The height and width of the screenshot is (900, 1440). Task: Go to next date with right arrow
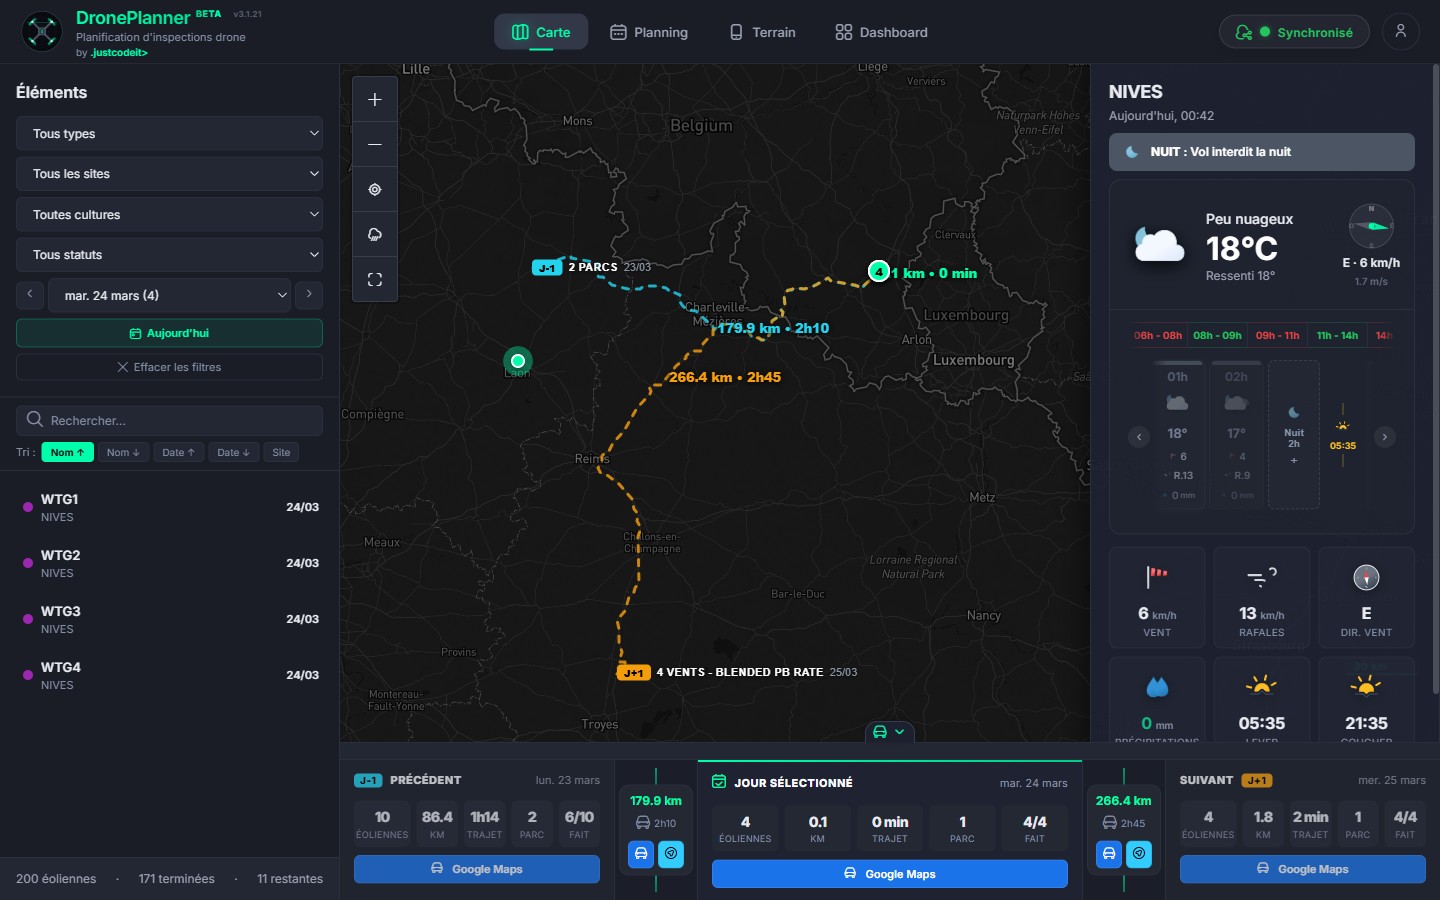tap(309, 294)
